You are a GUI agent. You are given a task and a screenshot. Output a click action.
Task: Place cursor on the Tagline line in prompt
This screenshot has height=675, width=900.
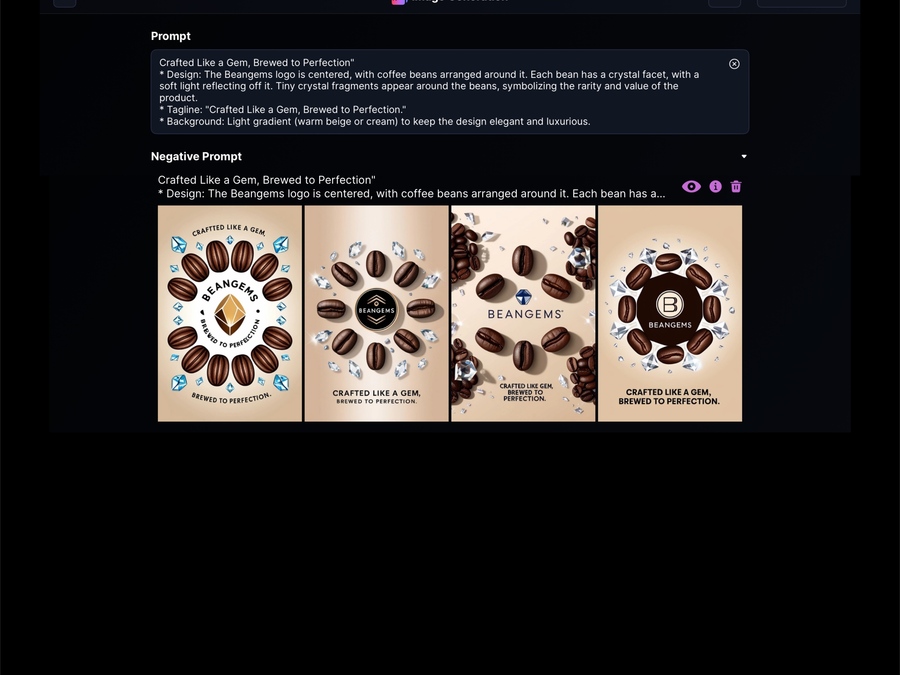click(283, 110)
